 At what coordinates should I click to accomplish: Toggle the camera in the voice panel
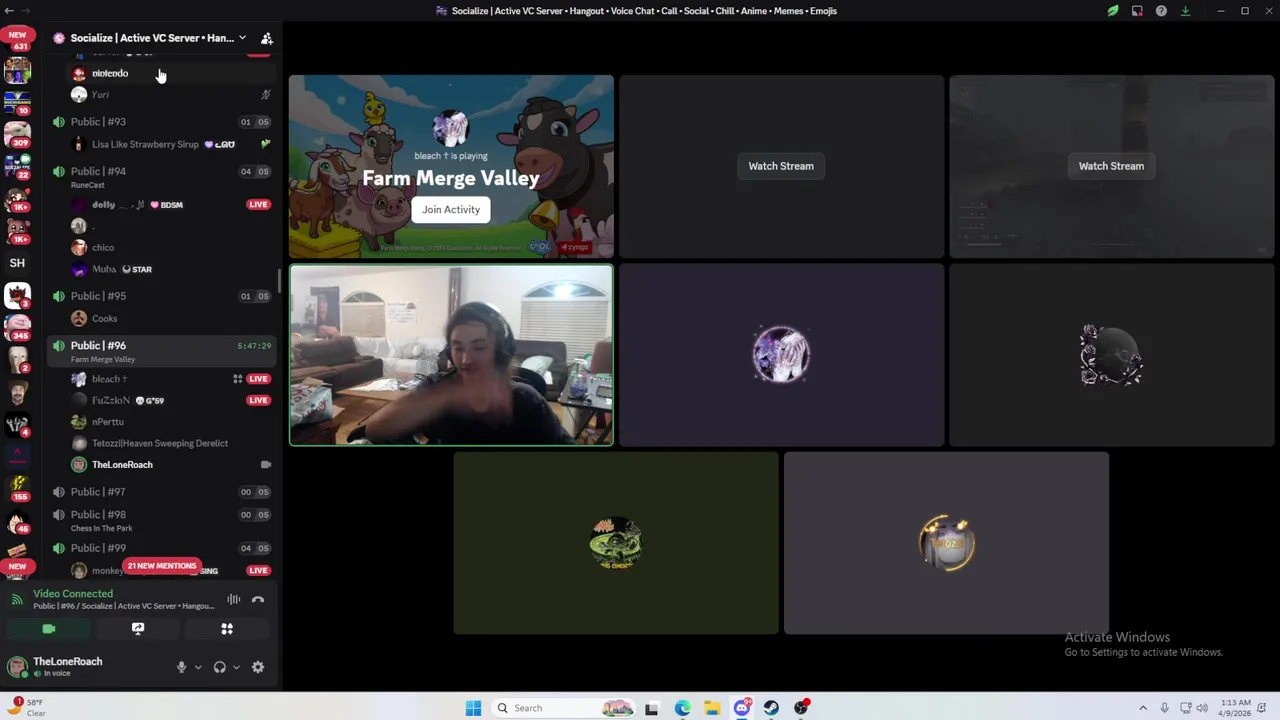[48, 629]
